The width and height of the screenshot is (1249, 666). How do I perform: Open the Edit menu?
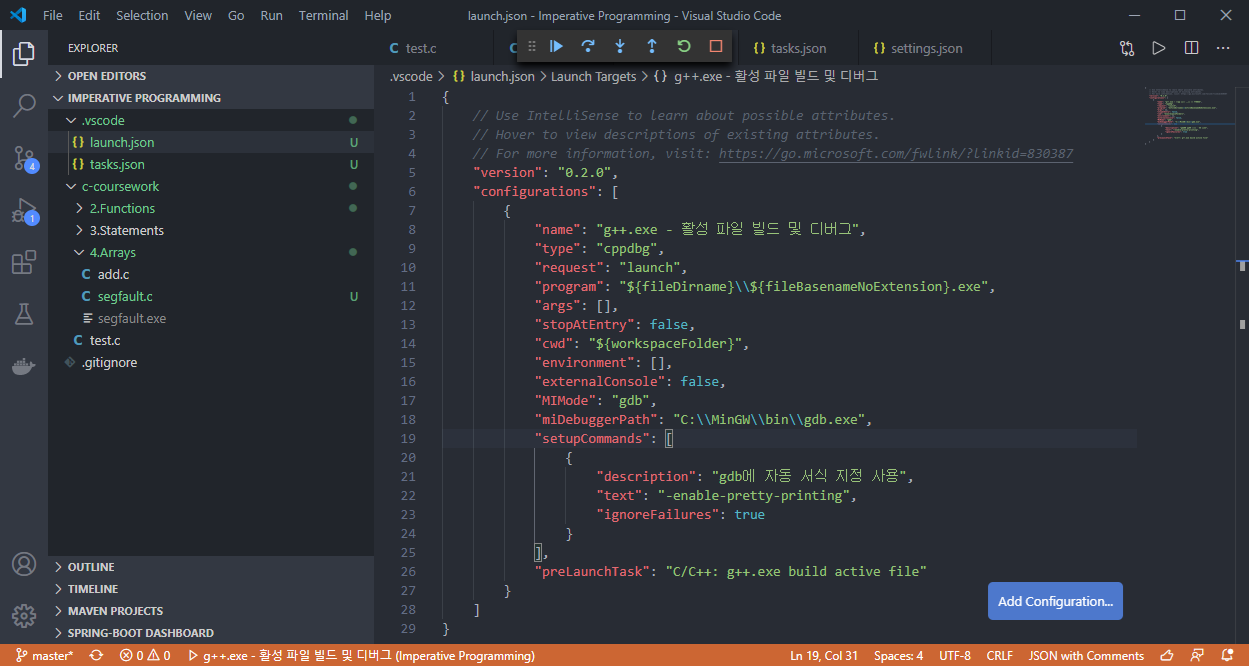[89, 16]
